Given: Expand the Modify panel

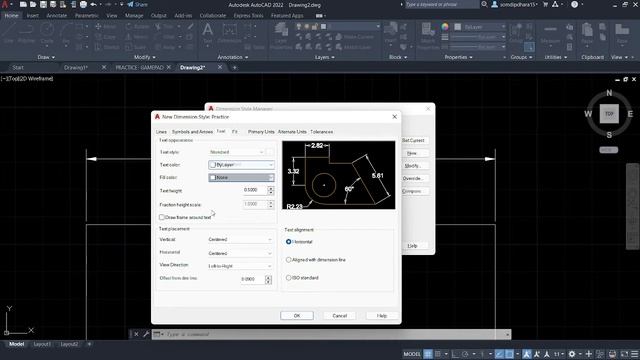Looking at the screenshot, I should (x=144, y=57).
